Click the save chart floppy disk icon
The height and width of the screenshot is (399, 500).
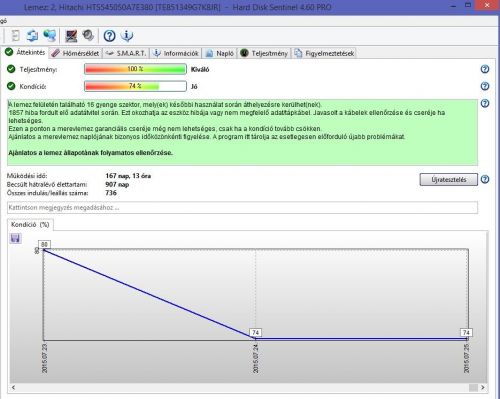[x=15, y=238]
